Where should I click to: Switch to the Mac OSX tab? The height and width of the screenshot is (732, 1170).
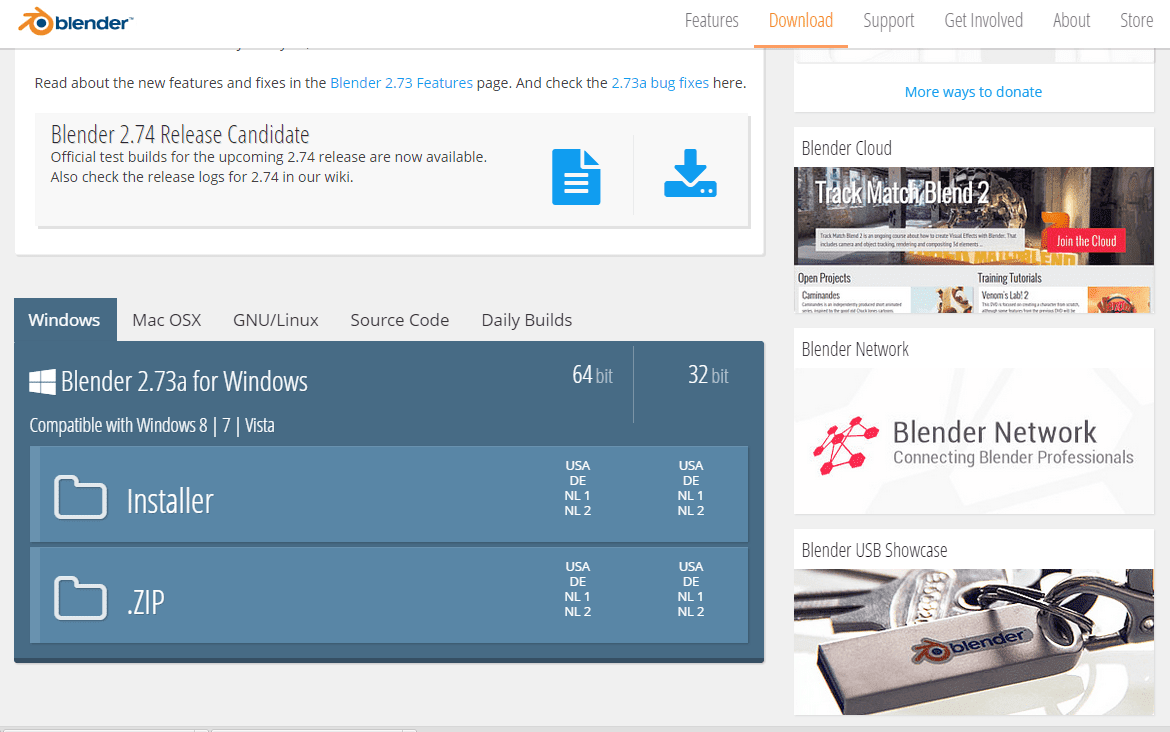click(x=166, y=319)
